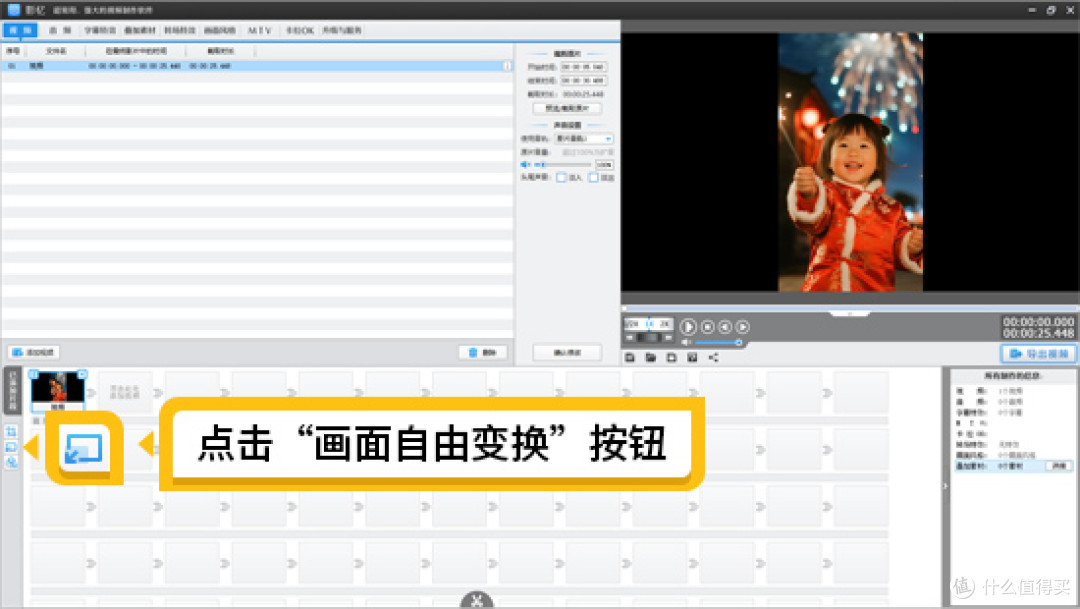Open a project with the folder icon
Screen dimensions: 1080x609
point(650,357)
